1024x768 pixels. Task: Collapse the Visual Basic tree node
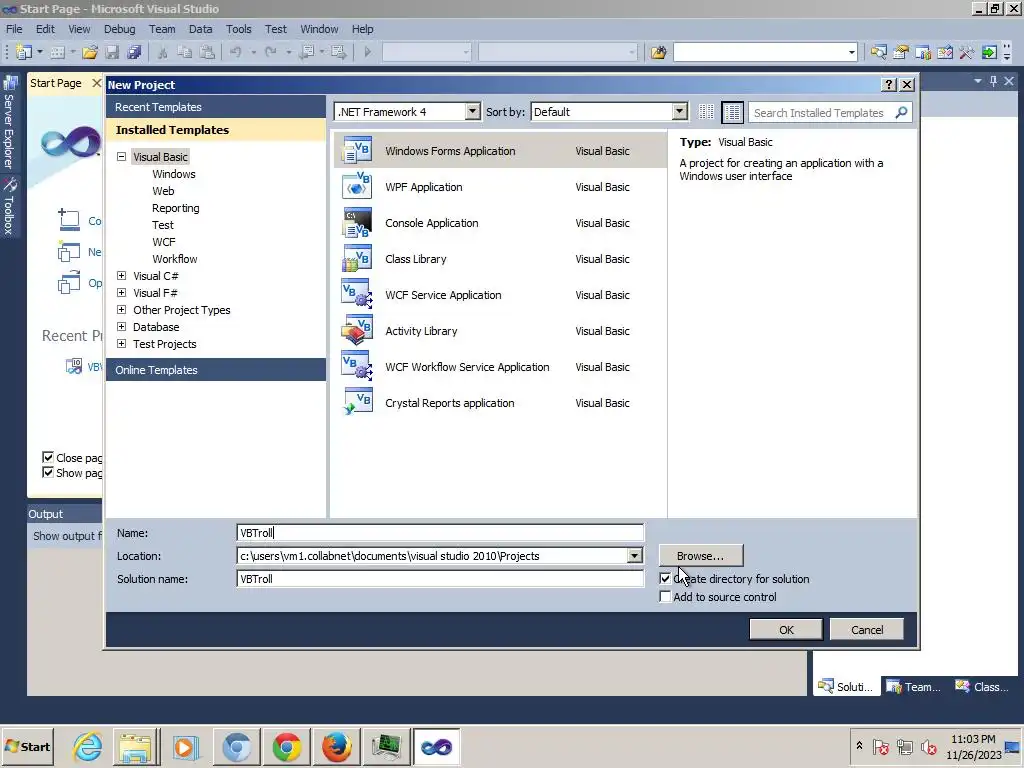click(x=121, y=157)
